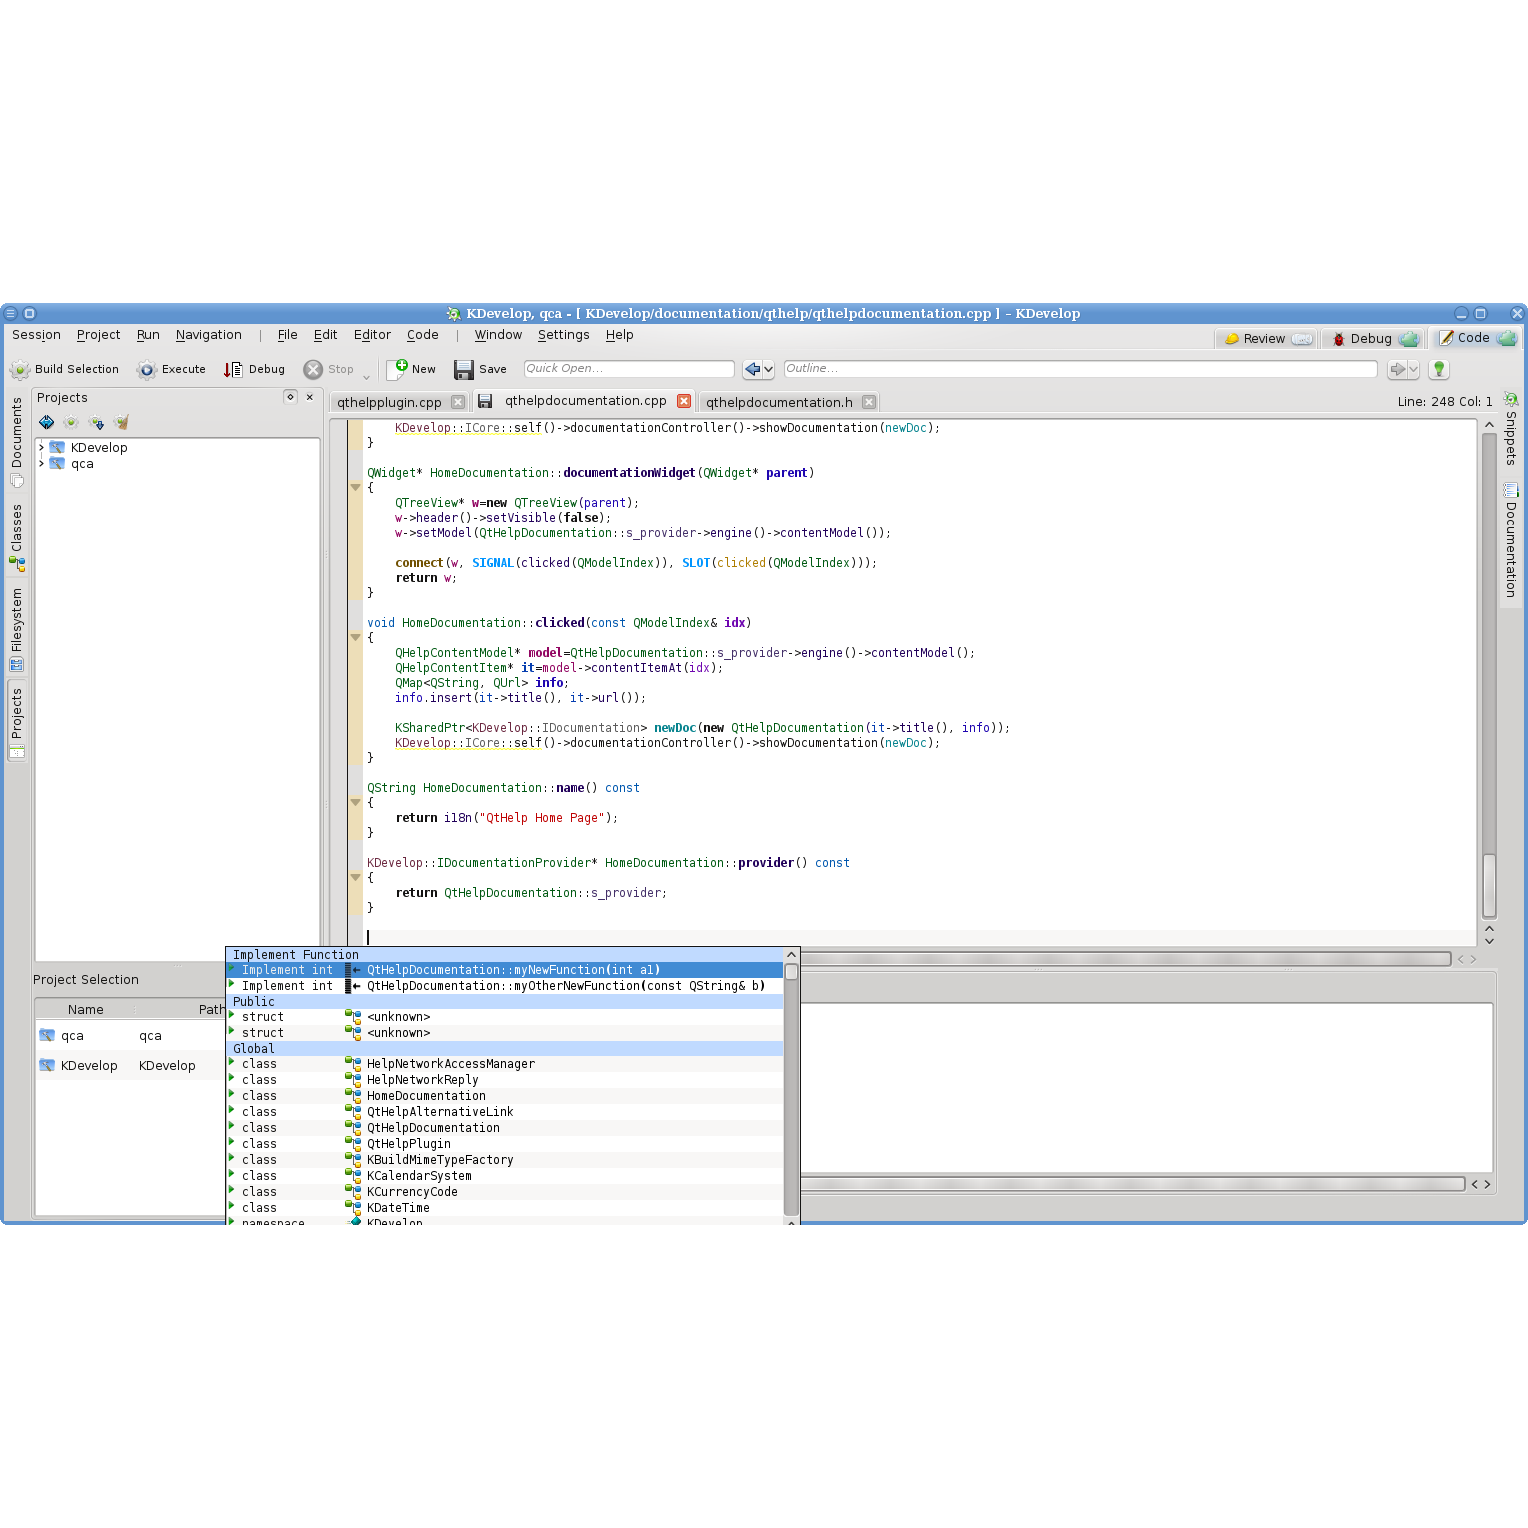Viewport: 1528px width, 1528px height.
Task: Click the Stop icon in the toolbar
Action: [314, 369]
